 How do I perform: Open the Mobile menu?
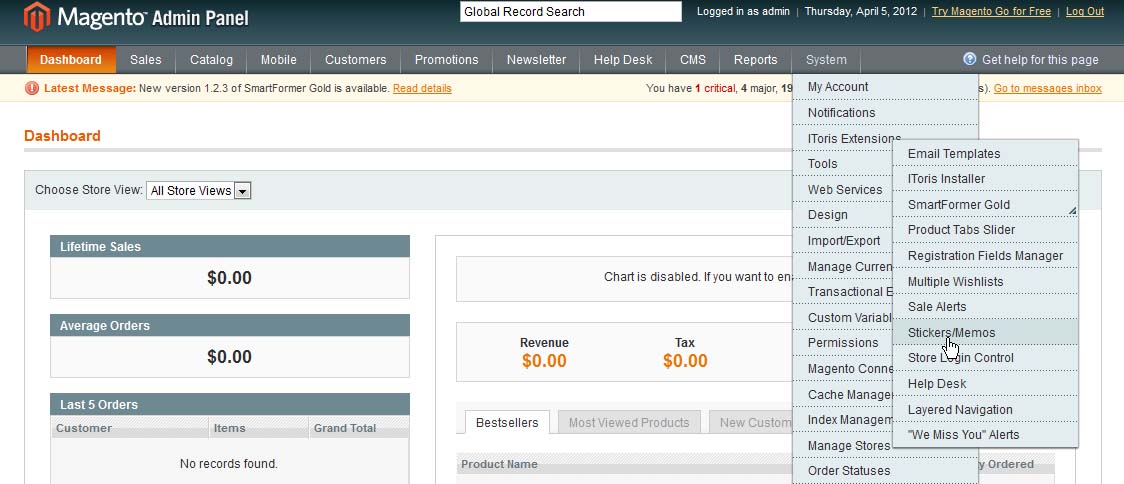tap(279, 60)
